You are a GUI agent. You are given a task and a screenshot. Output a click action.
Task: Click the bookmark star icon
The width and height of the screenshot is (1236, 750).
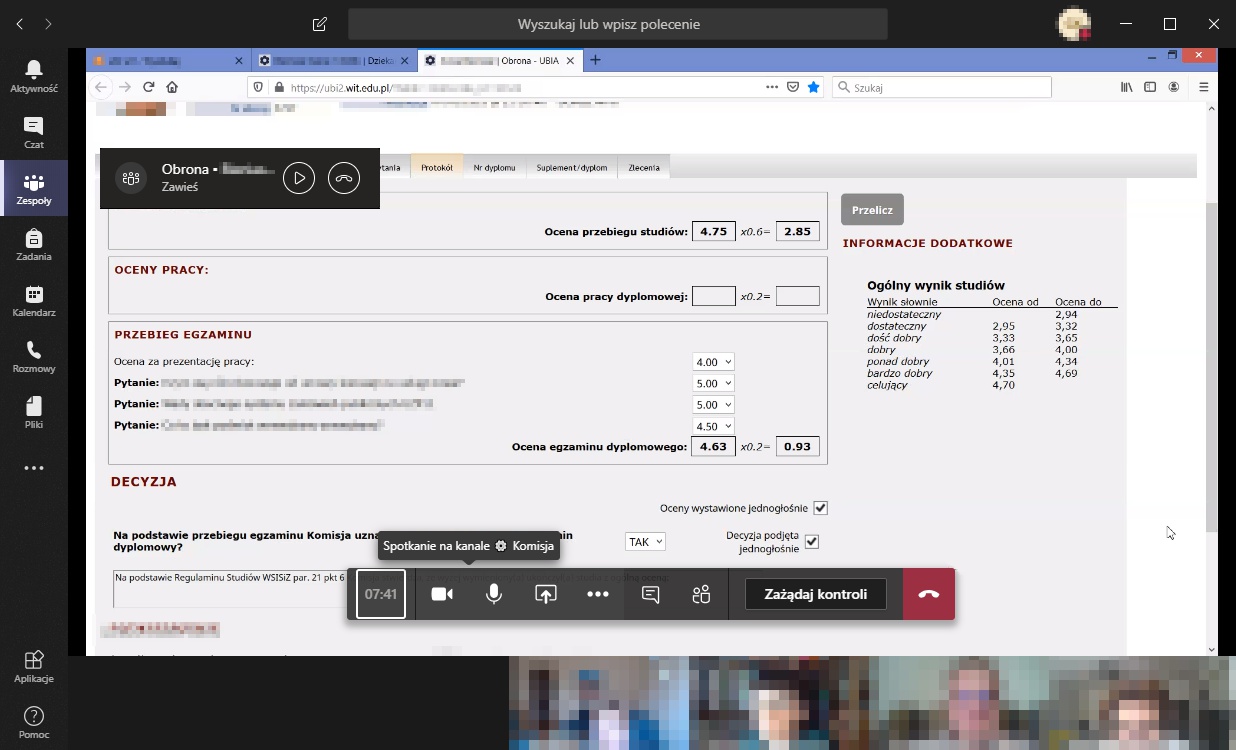pos(813,87)
